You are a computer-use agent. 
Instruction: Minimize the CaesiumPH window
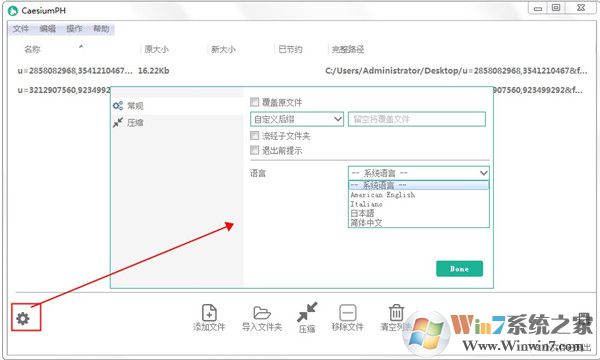[x=538, y=8]
